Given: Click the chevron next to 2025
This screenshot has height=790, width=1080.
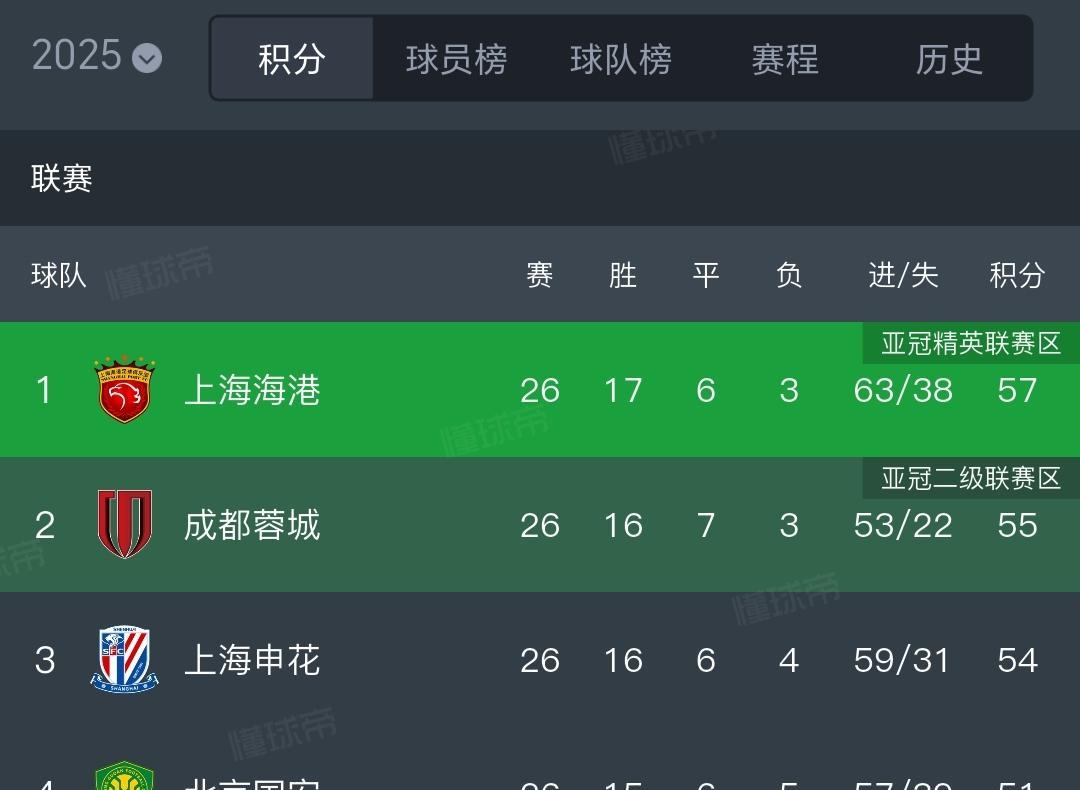Looking at the screenshot, I should click(147, 59).
